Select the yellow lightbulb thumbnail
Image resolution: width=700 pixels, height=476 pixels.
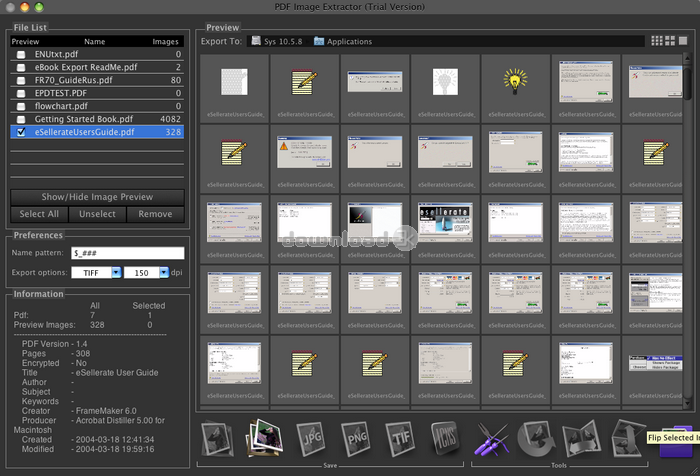click(515, 82)
